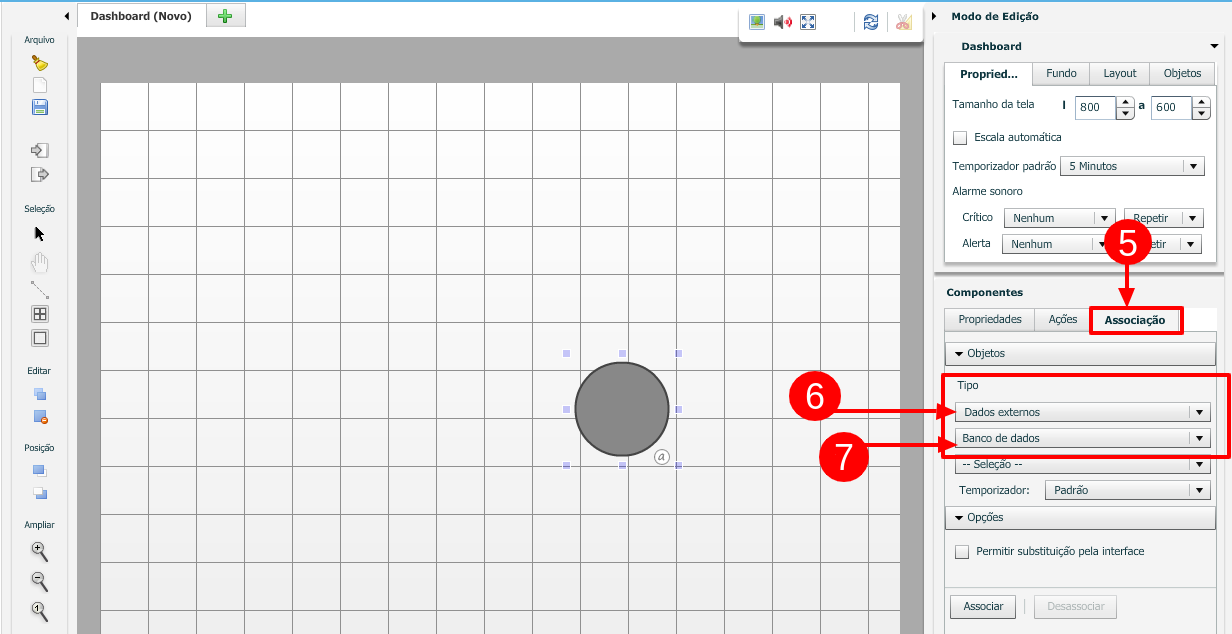Click the broom clear icon under Arquivo
Image resolution: width=1232 pixels, height=634 pixels.
(x=40, y=63)
